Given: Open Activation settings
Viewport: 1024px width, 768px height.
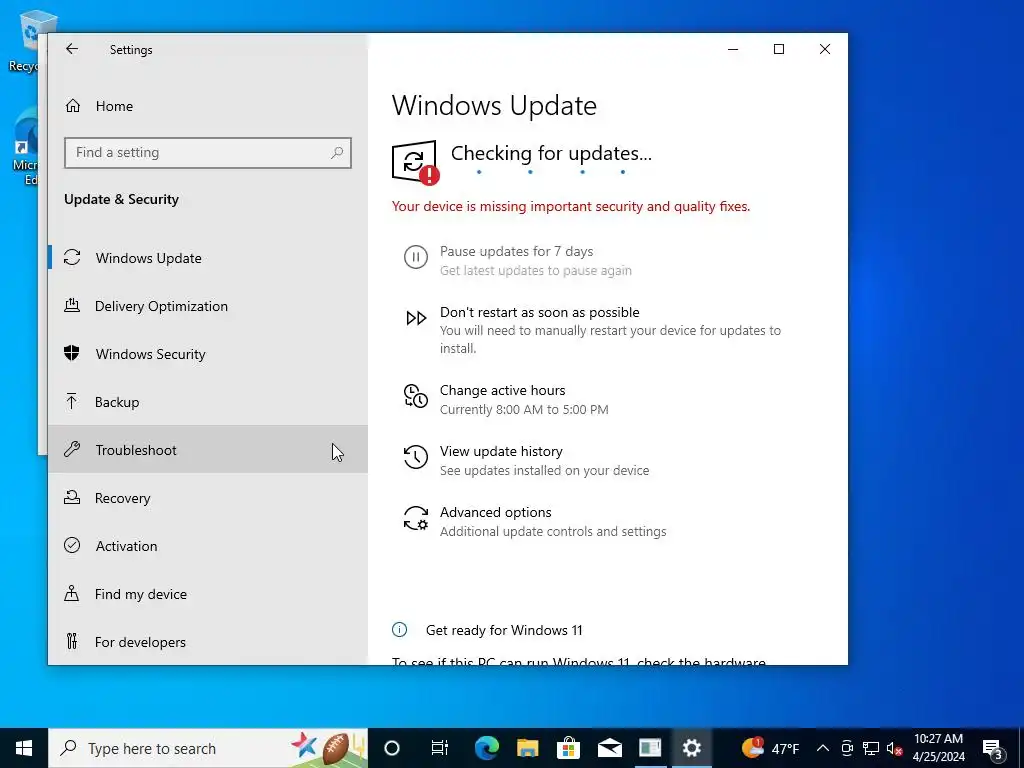Looking at the screenshot, I should tap(208, 545).
